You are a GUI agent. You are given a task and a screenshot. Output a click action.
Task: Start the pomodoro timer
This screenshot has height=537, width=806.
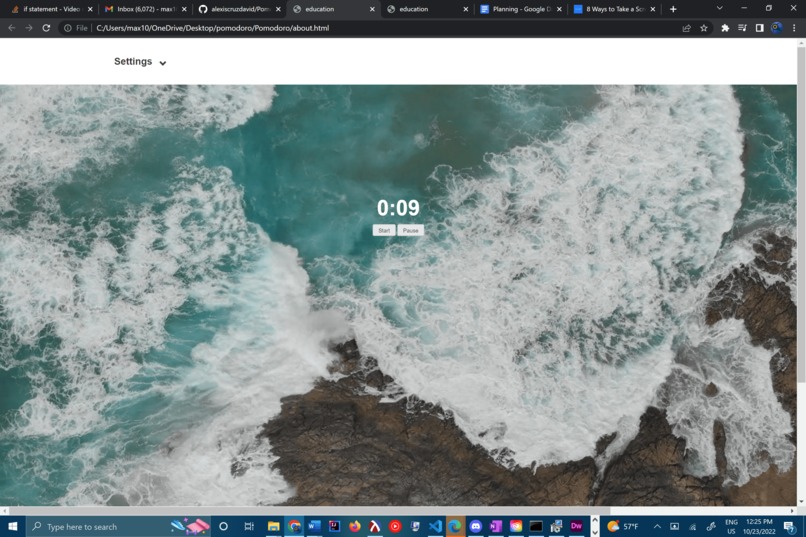(384, 230)
